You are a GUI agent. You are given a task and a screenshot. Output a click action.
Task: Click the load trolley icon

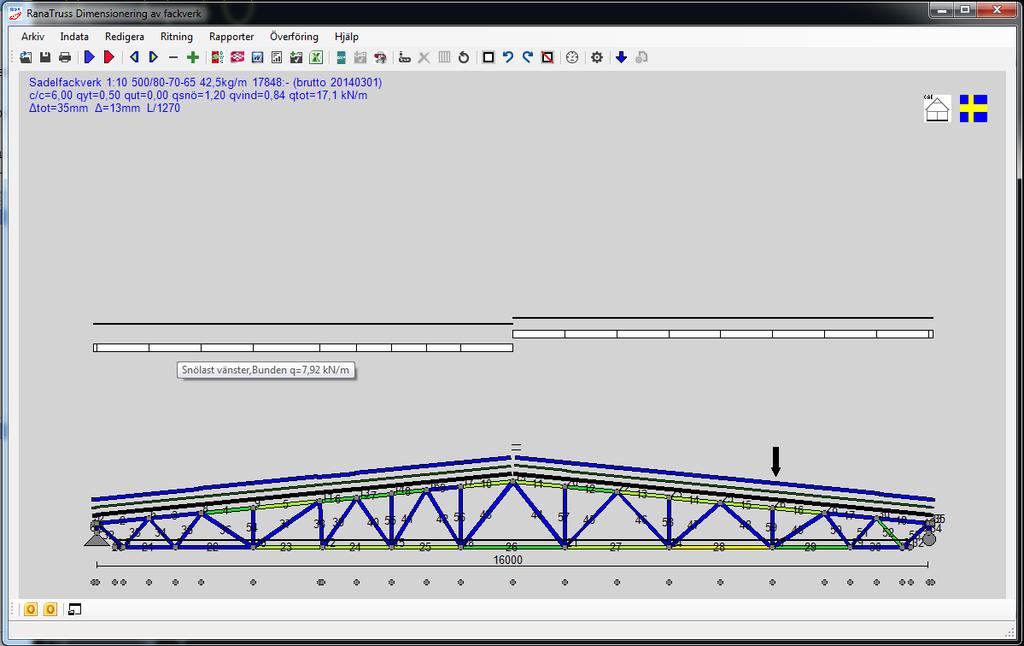click(405, 57)
